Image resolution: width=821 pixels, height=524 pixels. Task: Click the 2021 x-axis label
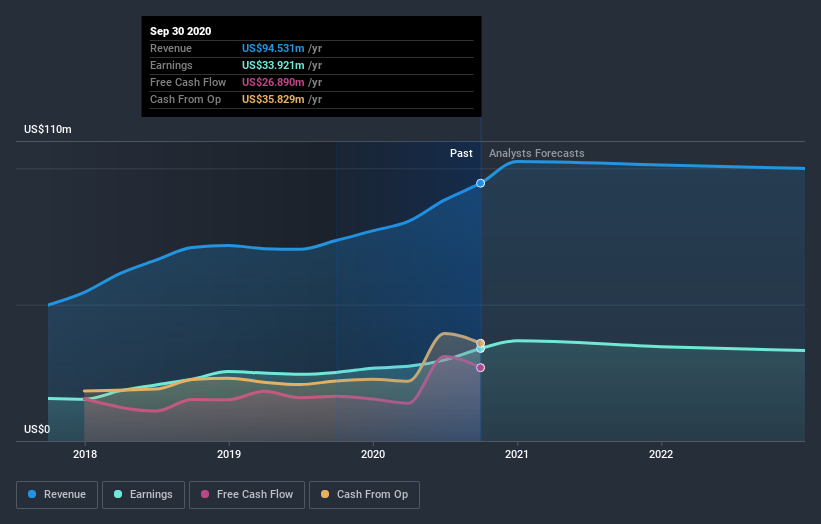[517, 454]
